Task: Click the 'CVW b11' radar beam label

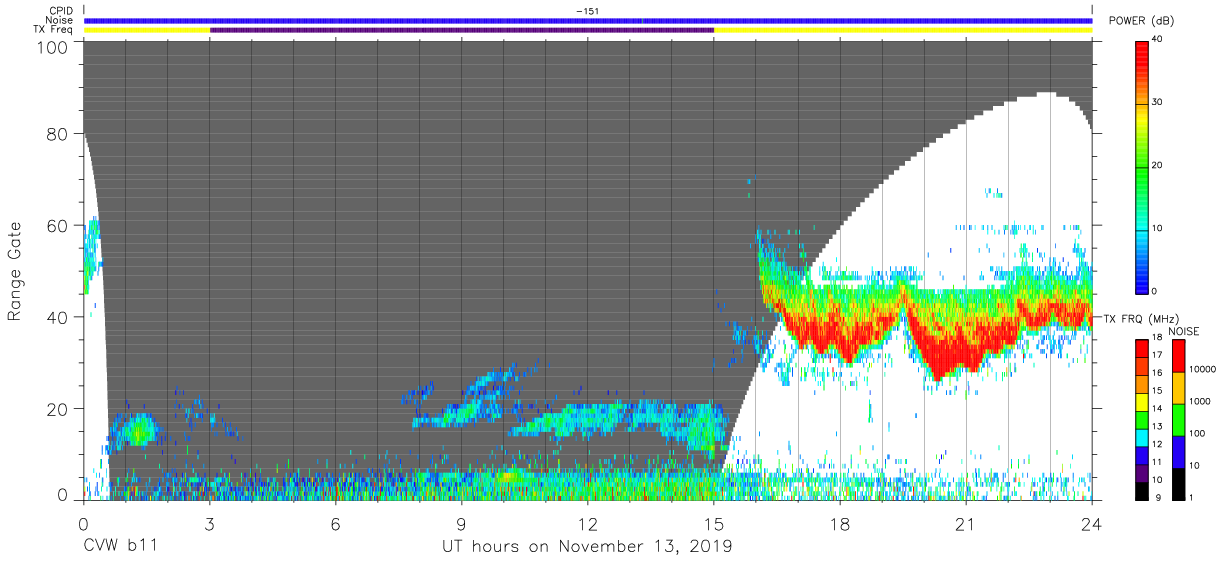Action: 120,547
